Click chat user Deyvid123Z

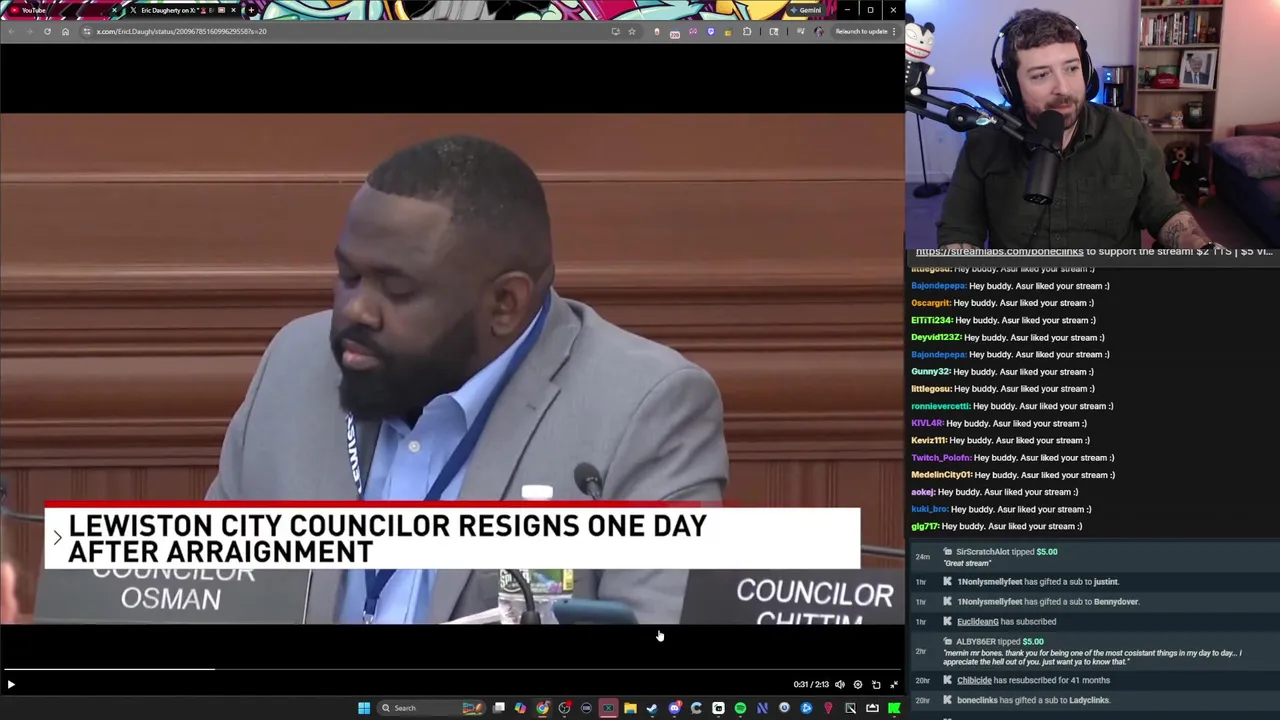935,337
